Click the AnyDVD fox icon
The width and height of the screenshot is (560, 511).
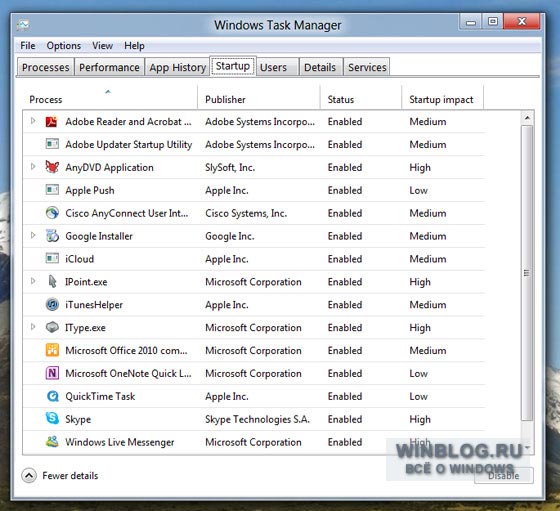tap(52, 167)
